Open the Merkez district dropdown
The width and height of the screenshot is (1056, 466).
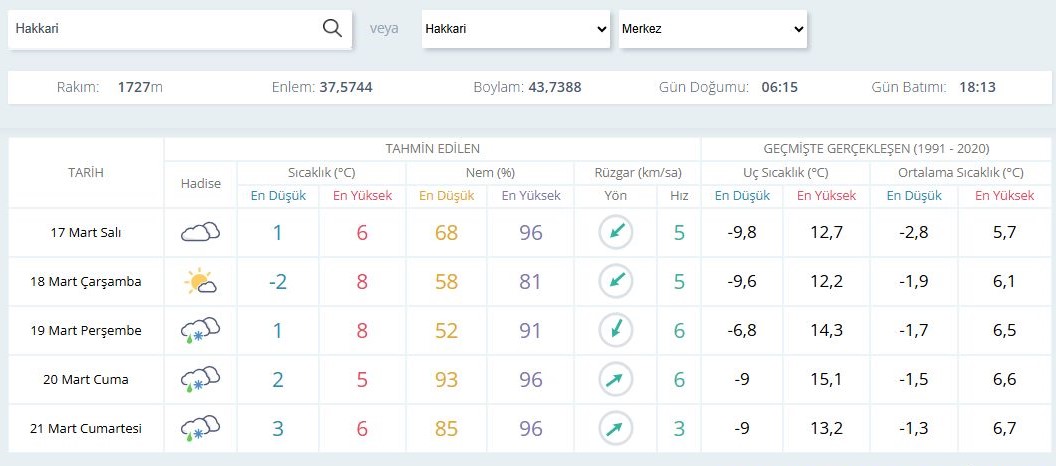(x=712, y=29)
